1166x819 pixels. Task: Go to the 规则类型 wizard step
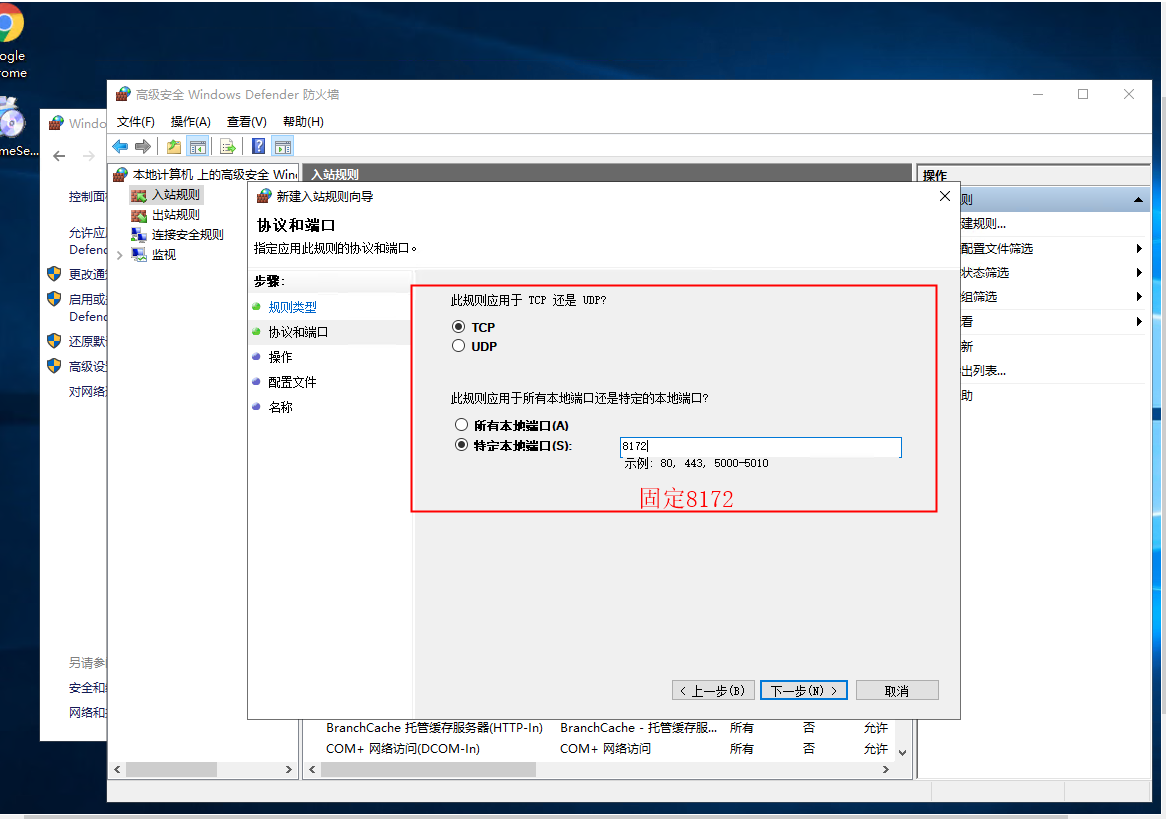(x=292, y=306)
